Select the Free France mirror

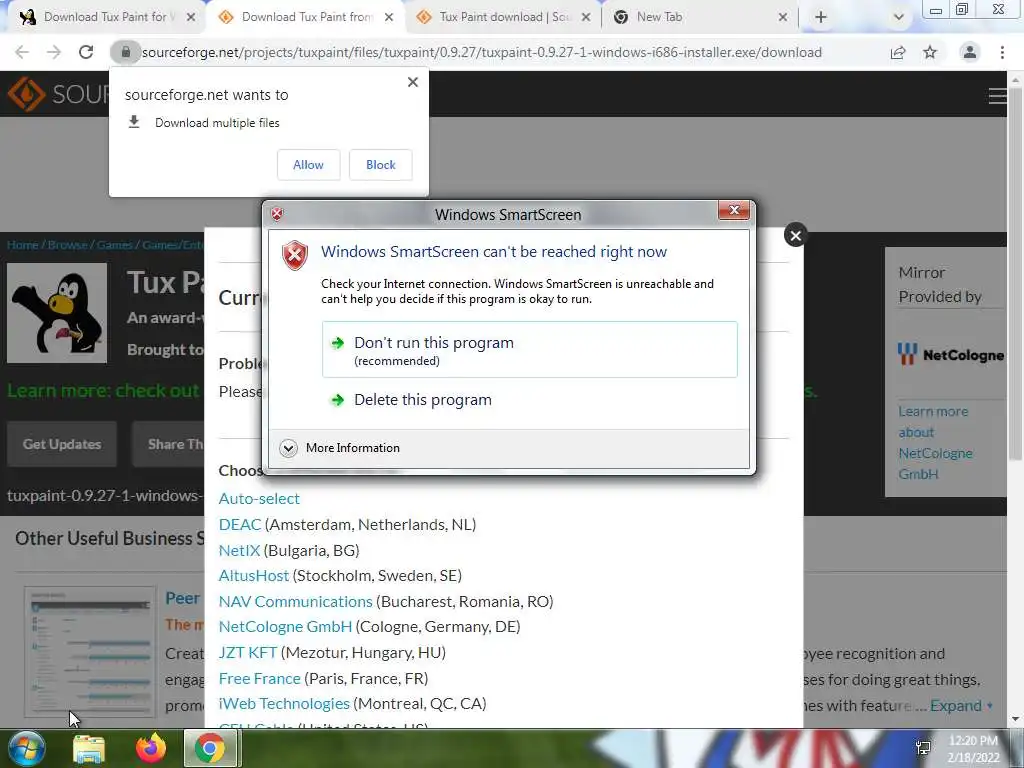(259, 679)
